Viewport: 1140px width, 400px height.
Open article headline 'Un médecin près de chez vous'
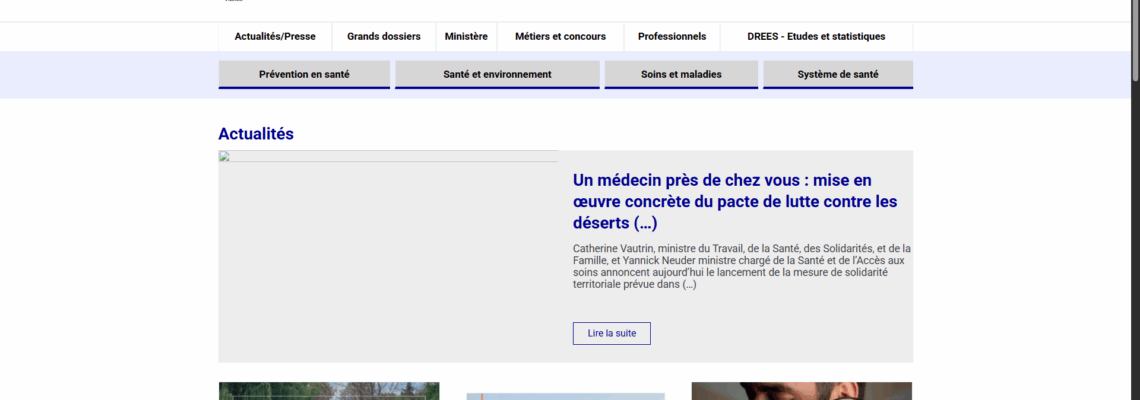735,201
